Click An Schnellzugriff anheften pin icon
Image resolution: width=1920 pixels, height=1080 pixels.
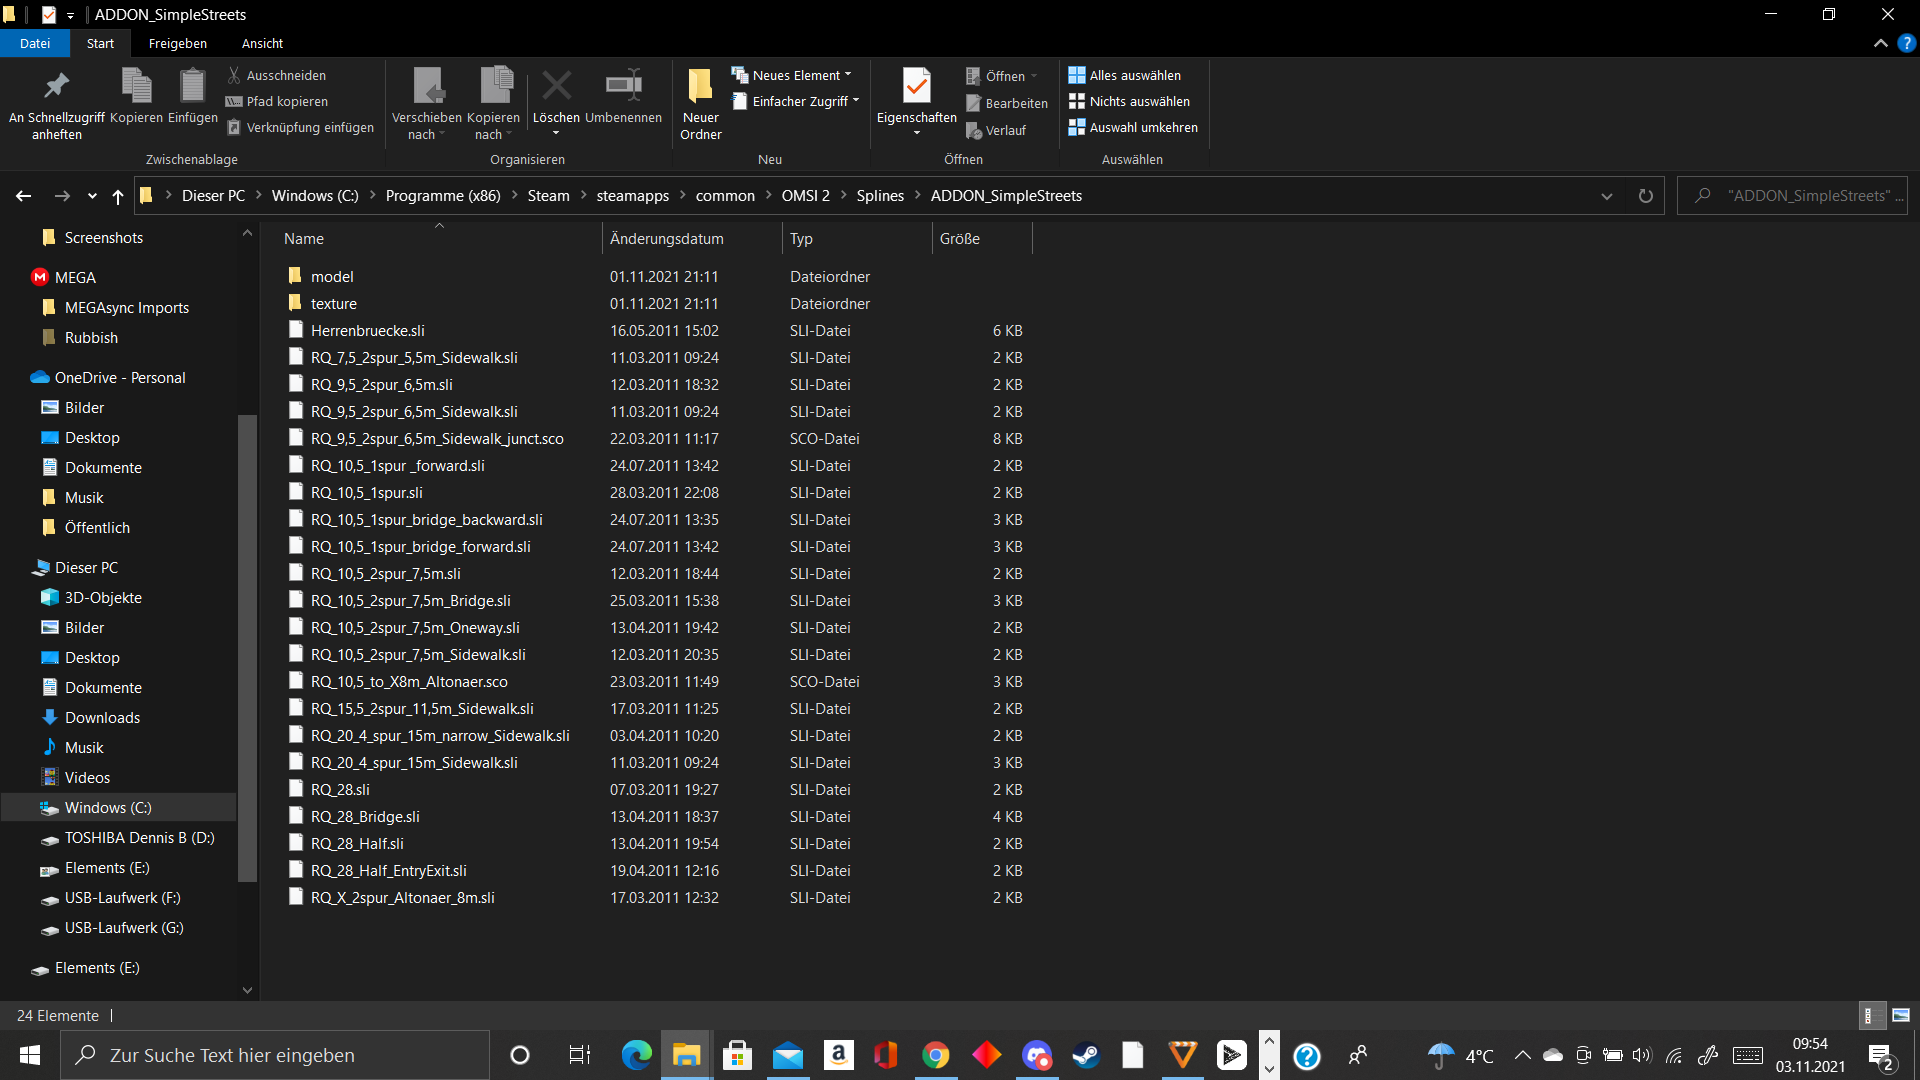pyautogui.click(x=57, y=87)
